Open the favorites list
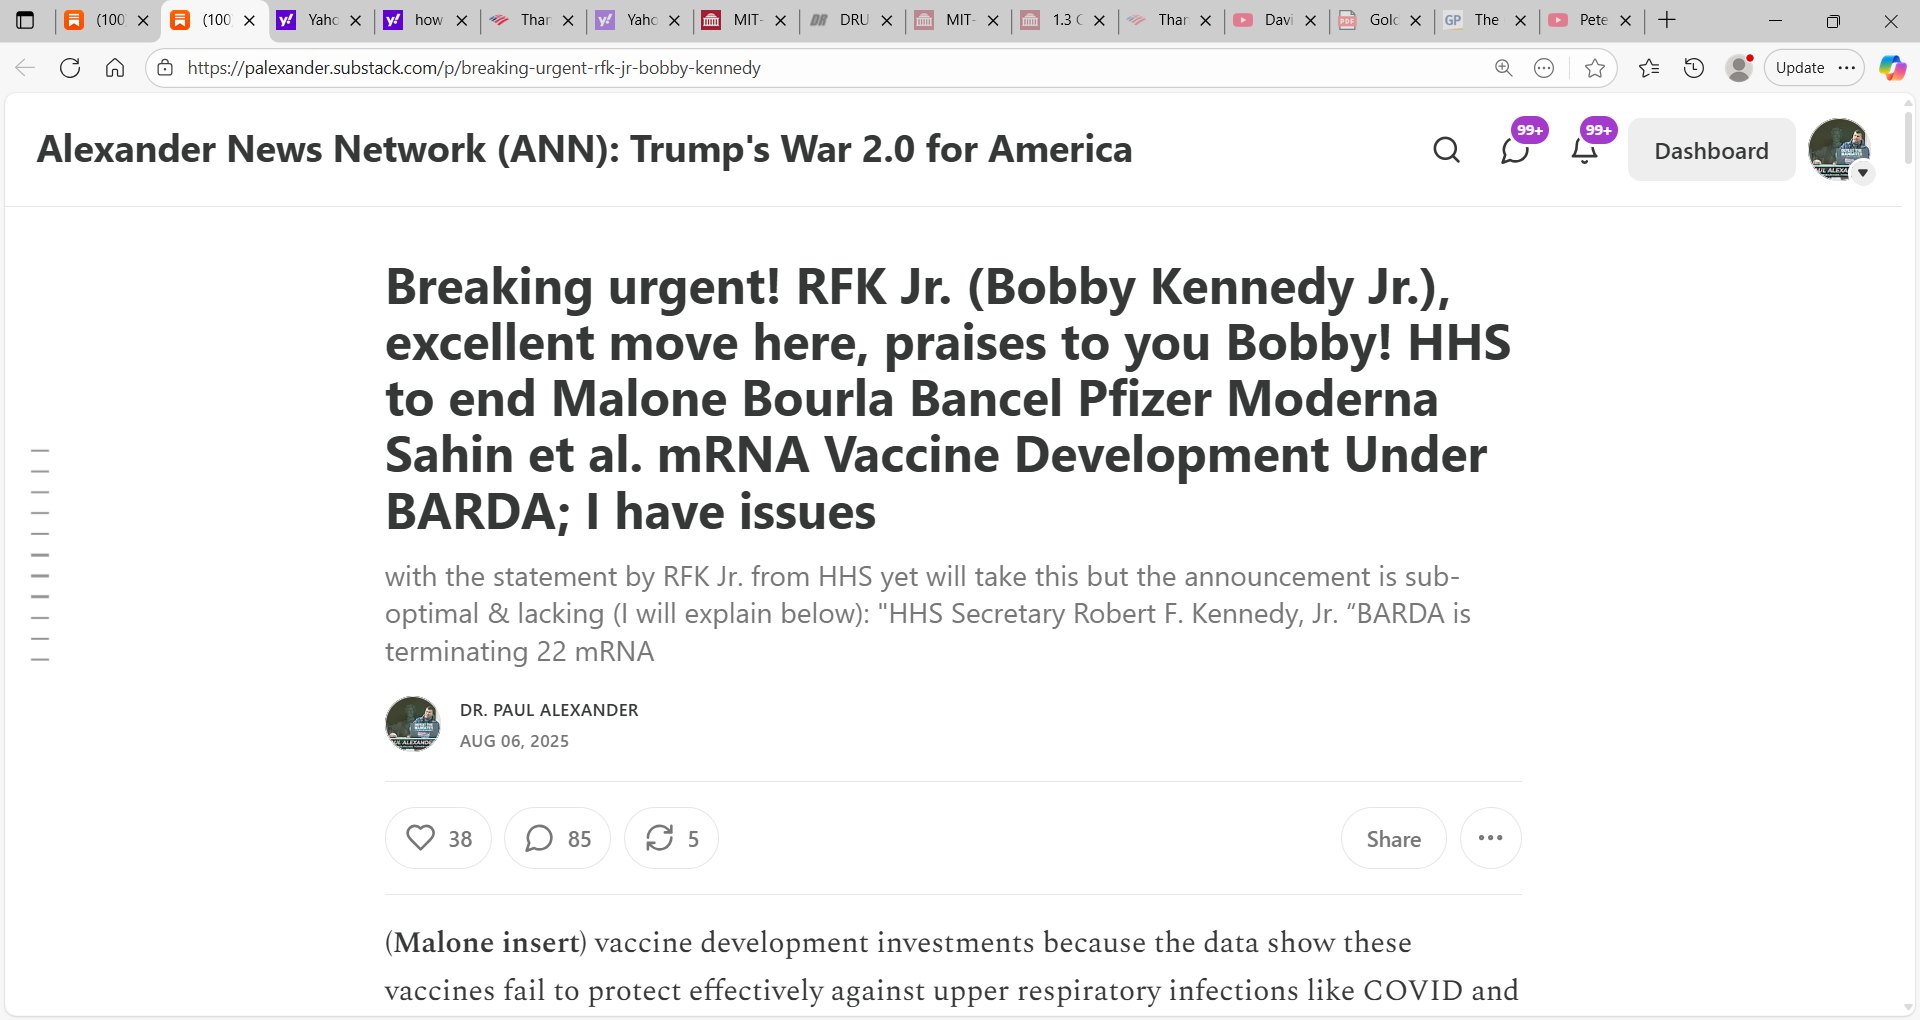This screenshot has height=1020, width=1920. pos(1649,68)
